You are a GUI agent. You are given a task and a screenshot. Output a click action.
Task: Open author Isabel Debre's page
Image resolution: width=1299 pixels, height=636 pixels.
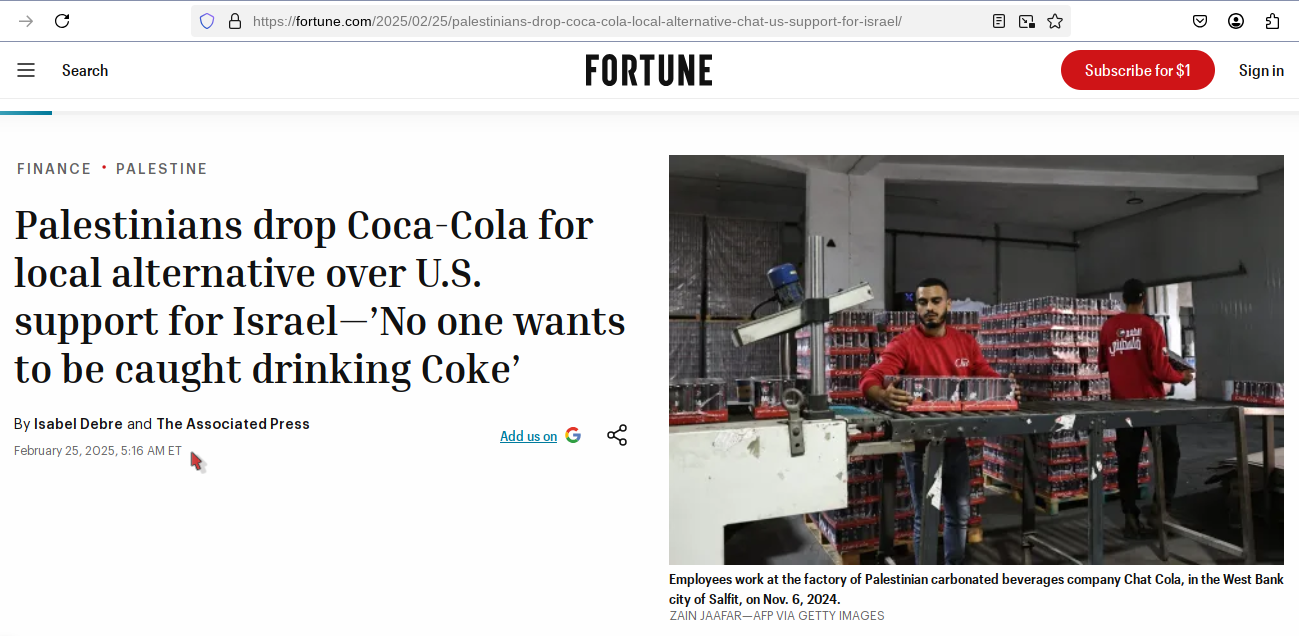click(78, 424)
